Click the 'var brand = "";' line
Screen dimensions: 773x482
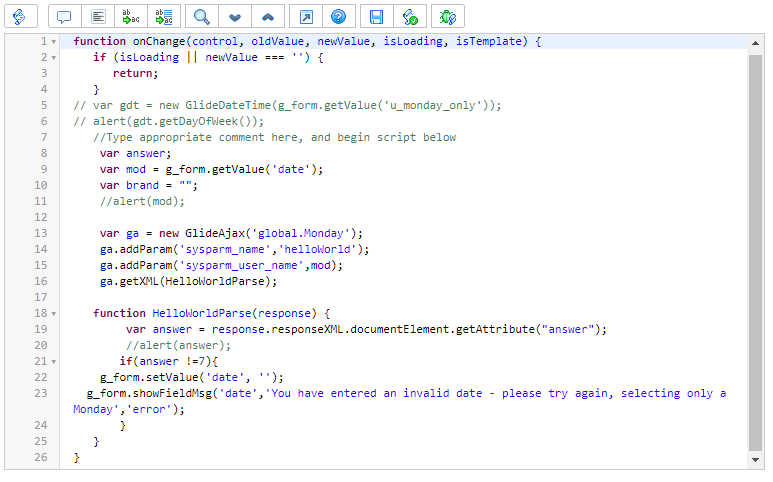coord(148,185)
